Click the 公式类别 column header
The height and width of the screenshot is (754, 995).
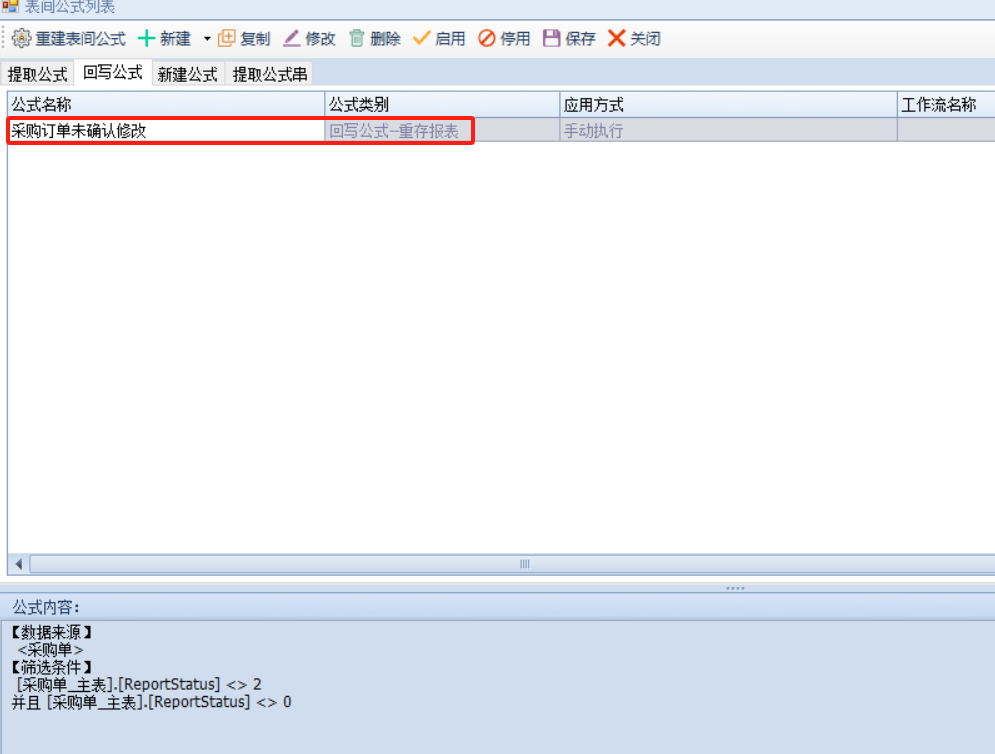pos(442,104)
